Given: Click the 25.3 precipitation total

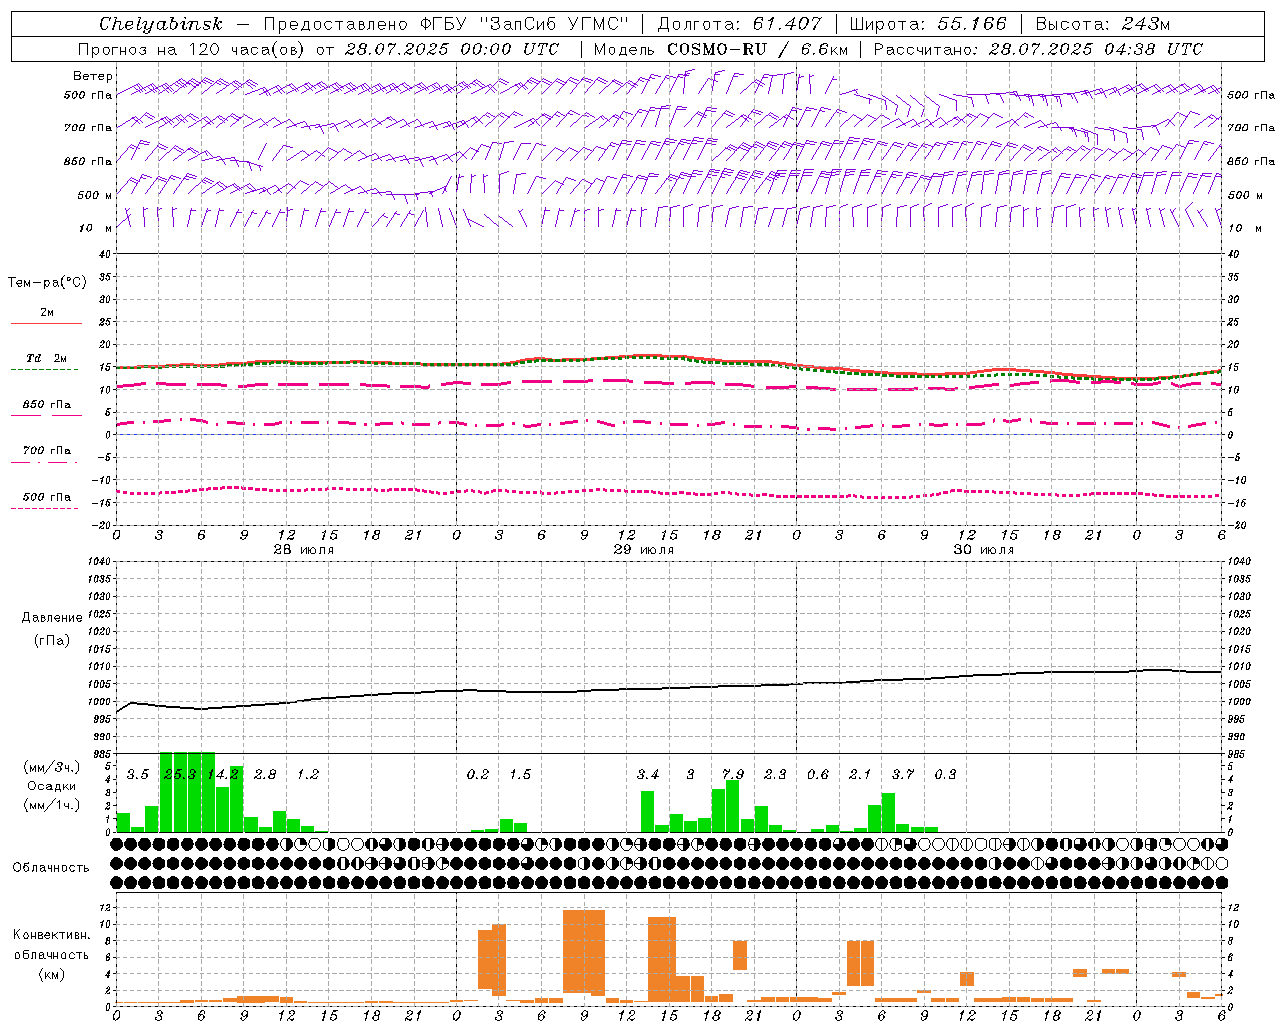Looking at the screenshot, I should 180,775.
